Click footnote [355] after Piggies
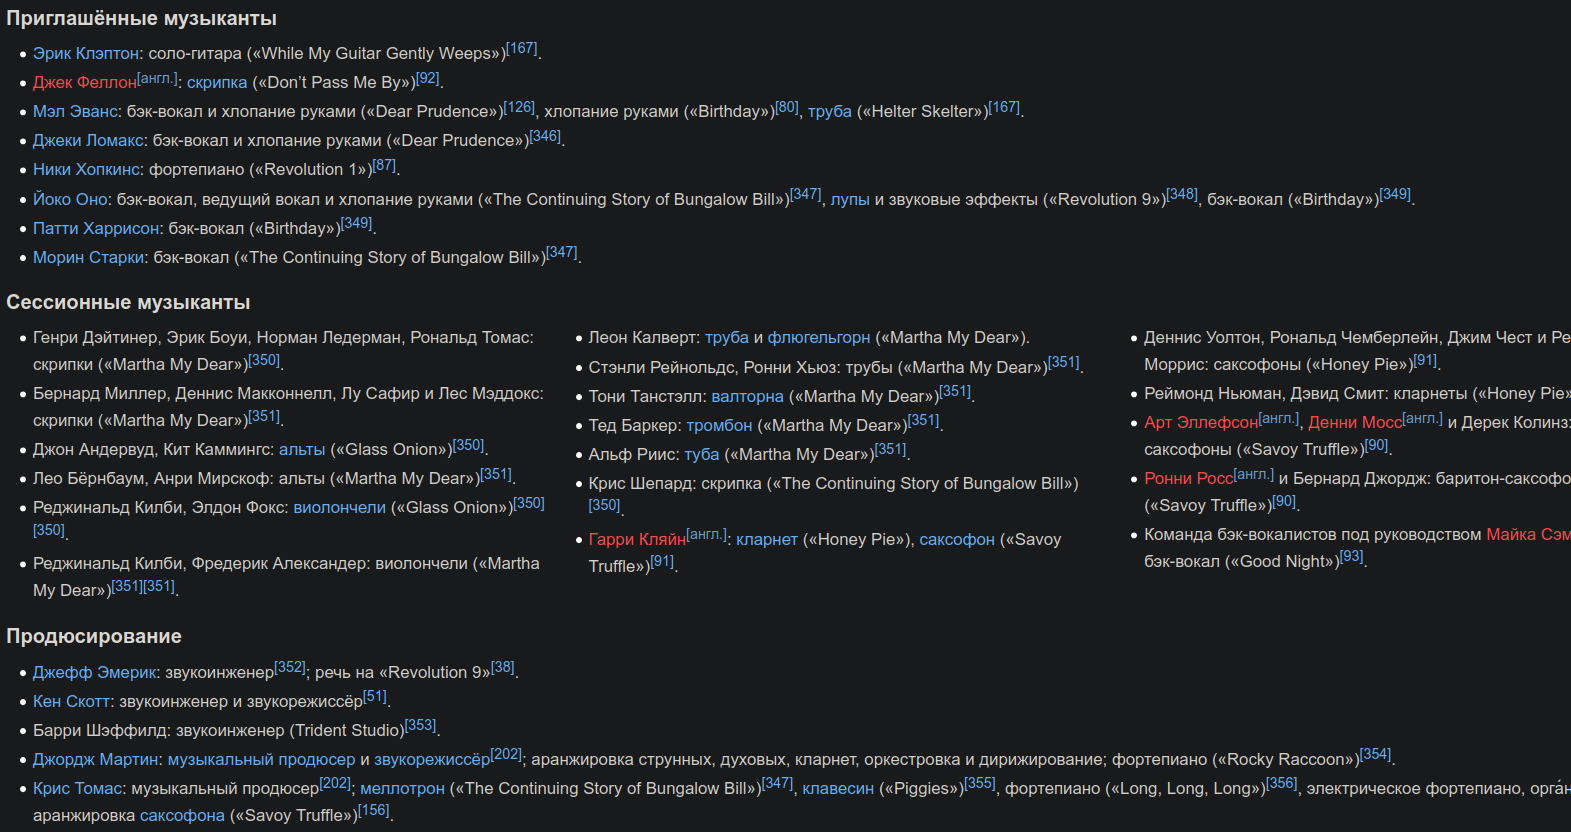The height and width of the screenshot is (832, 1571). click(980, 784)
